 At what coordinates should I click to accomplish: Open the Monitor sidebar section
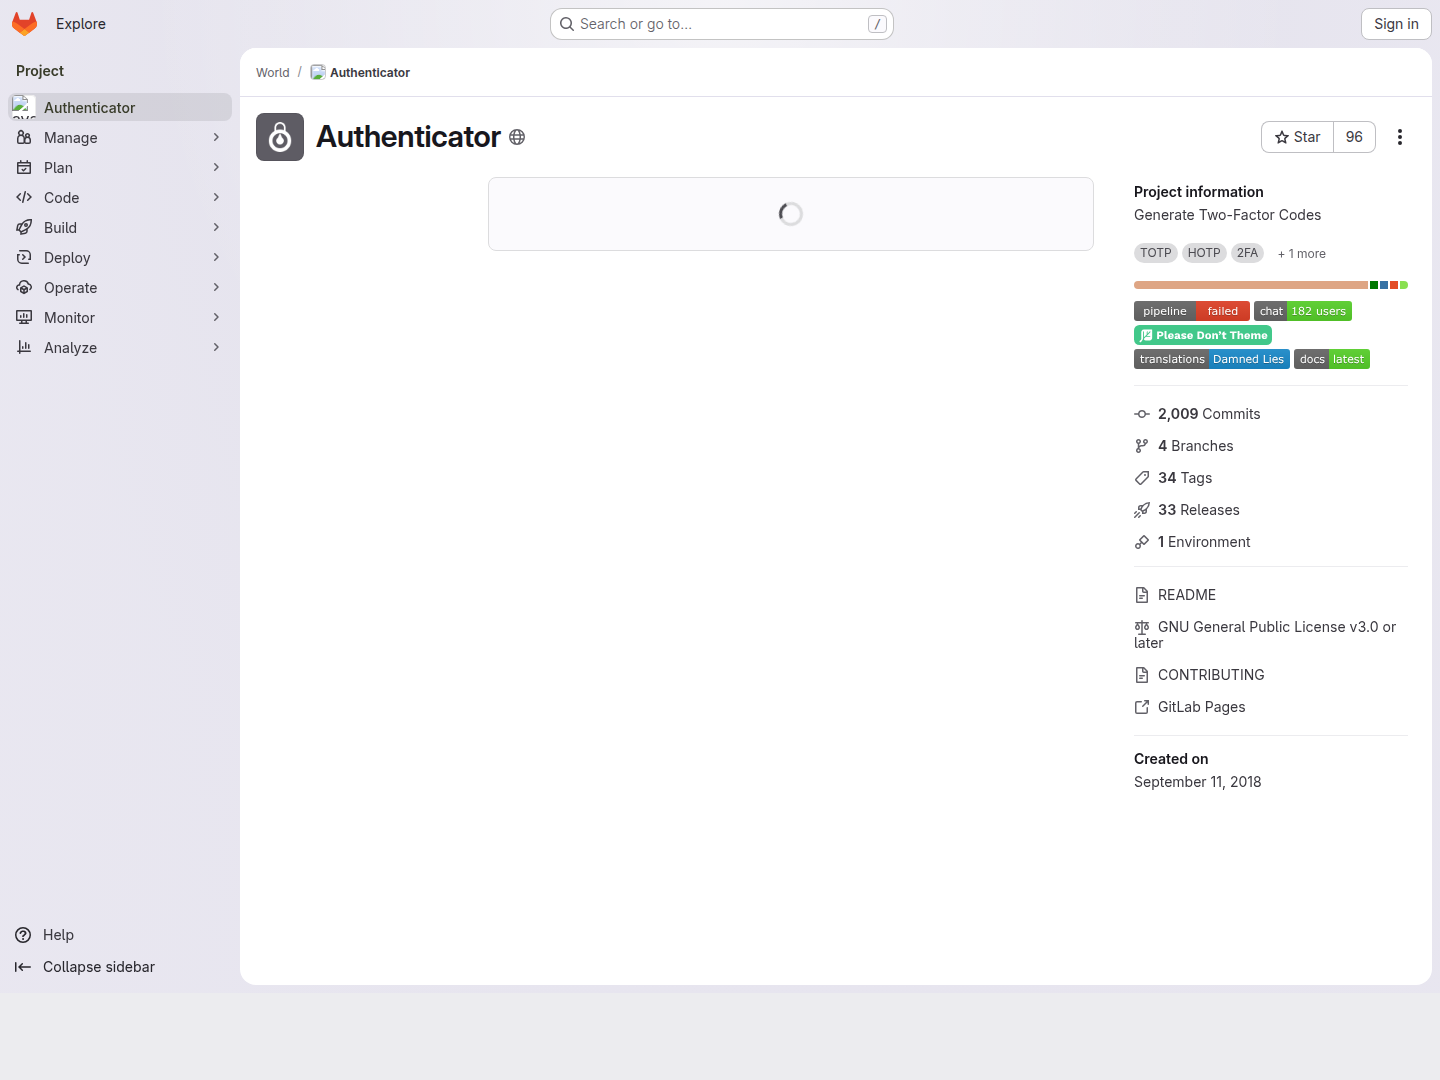pos(120,317)
